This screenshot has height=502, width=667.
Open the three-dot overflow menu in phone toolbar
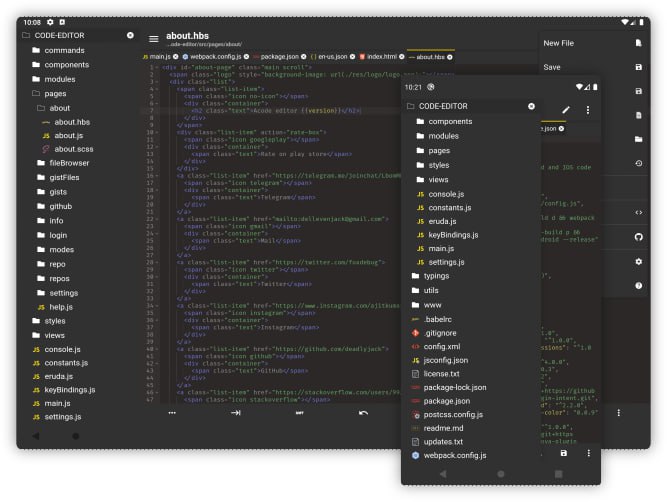click(588, 109)
